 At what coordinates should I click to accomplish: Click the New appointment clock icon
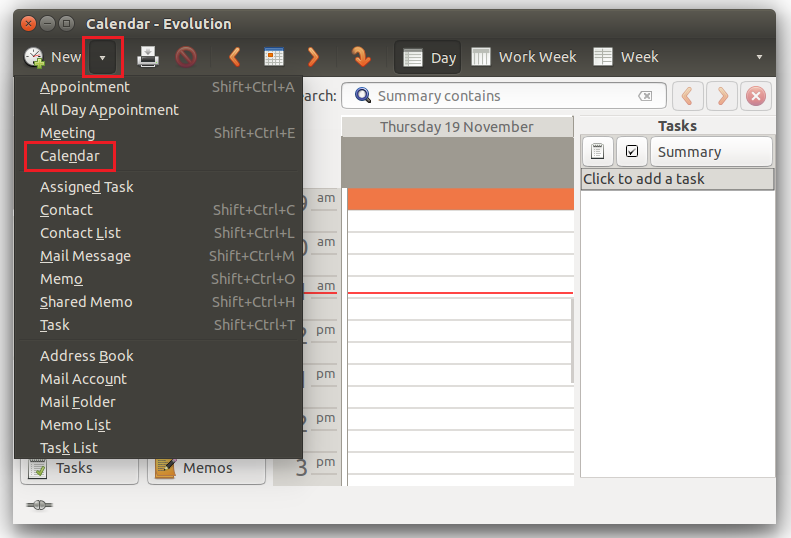pos(34,57)
